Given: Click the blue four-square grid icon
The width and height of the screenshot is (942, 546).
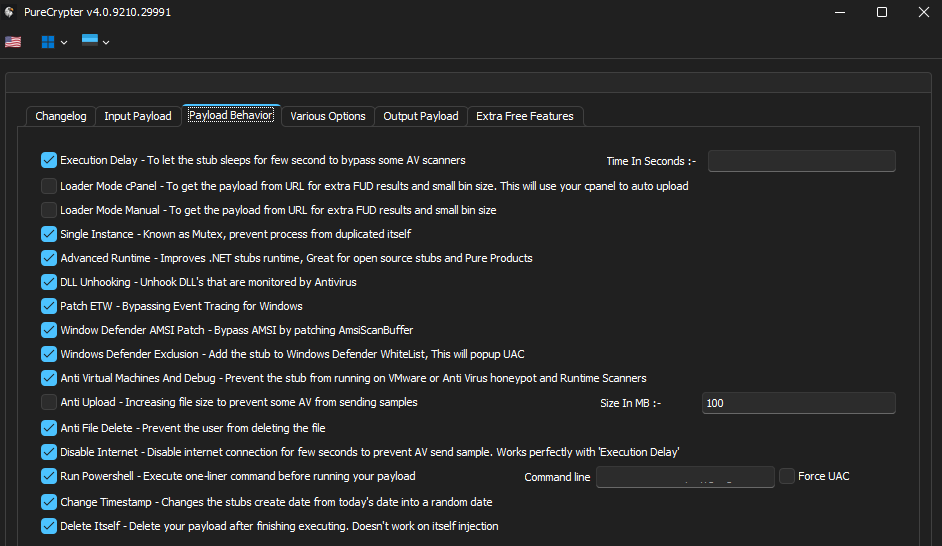Looking at the screenshot, I should (48, 42).
